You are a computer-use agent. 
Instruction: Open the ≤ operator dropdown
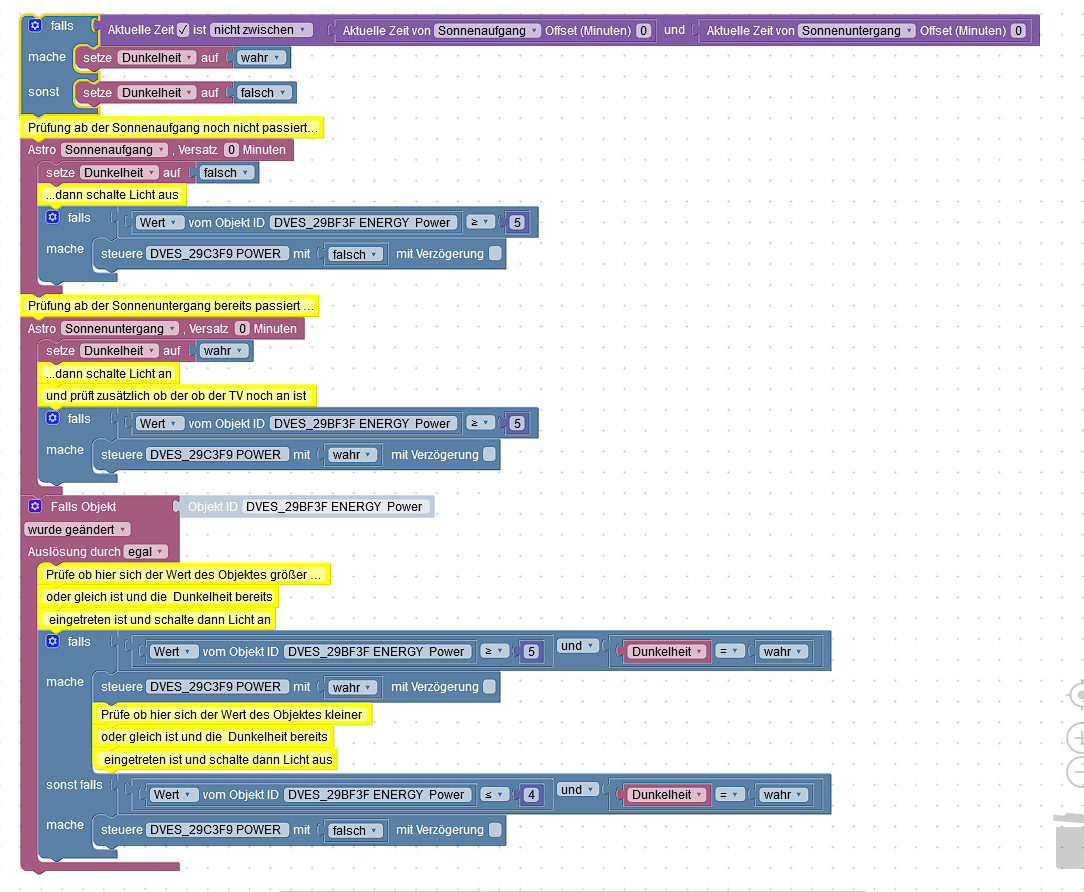pos(494,795)
